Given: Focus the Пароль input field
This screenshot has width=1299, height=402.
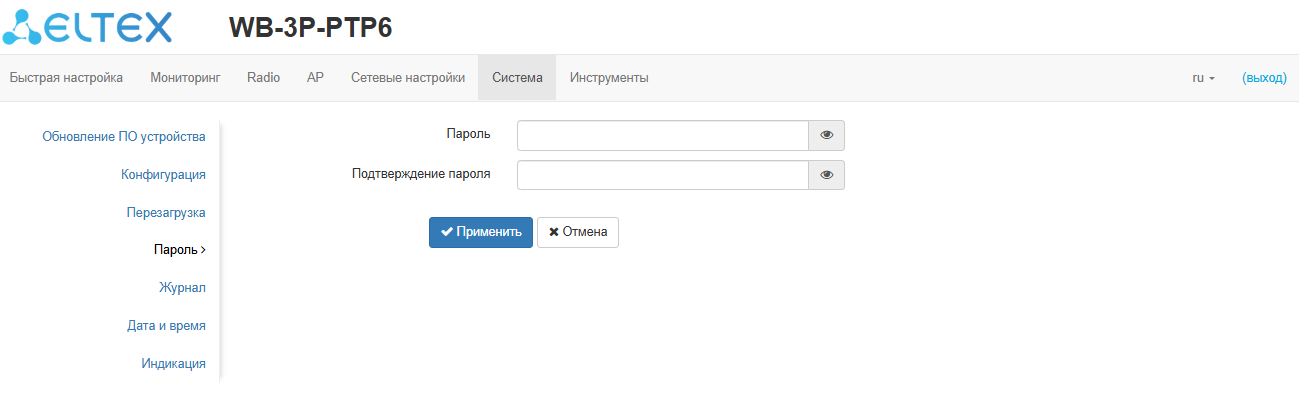Looking at the screenshot, I should click(x=662, y=136).
